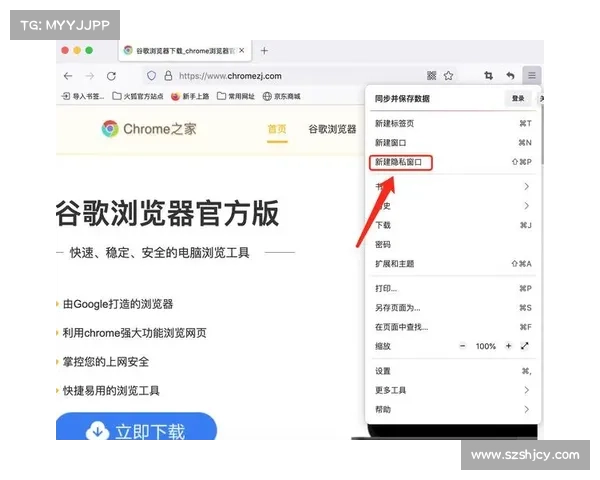
Task: Bookmark this page with the star icon
Action: click(x=449, y=75)
